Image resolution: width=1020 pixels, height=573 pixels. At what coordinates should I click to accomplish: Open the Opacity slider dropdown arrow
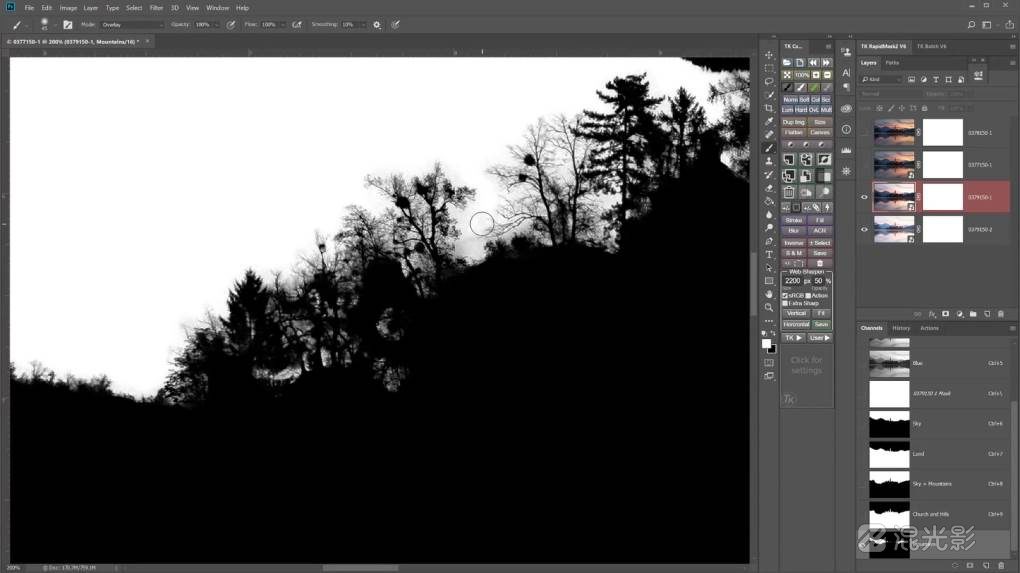(216, 25)
